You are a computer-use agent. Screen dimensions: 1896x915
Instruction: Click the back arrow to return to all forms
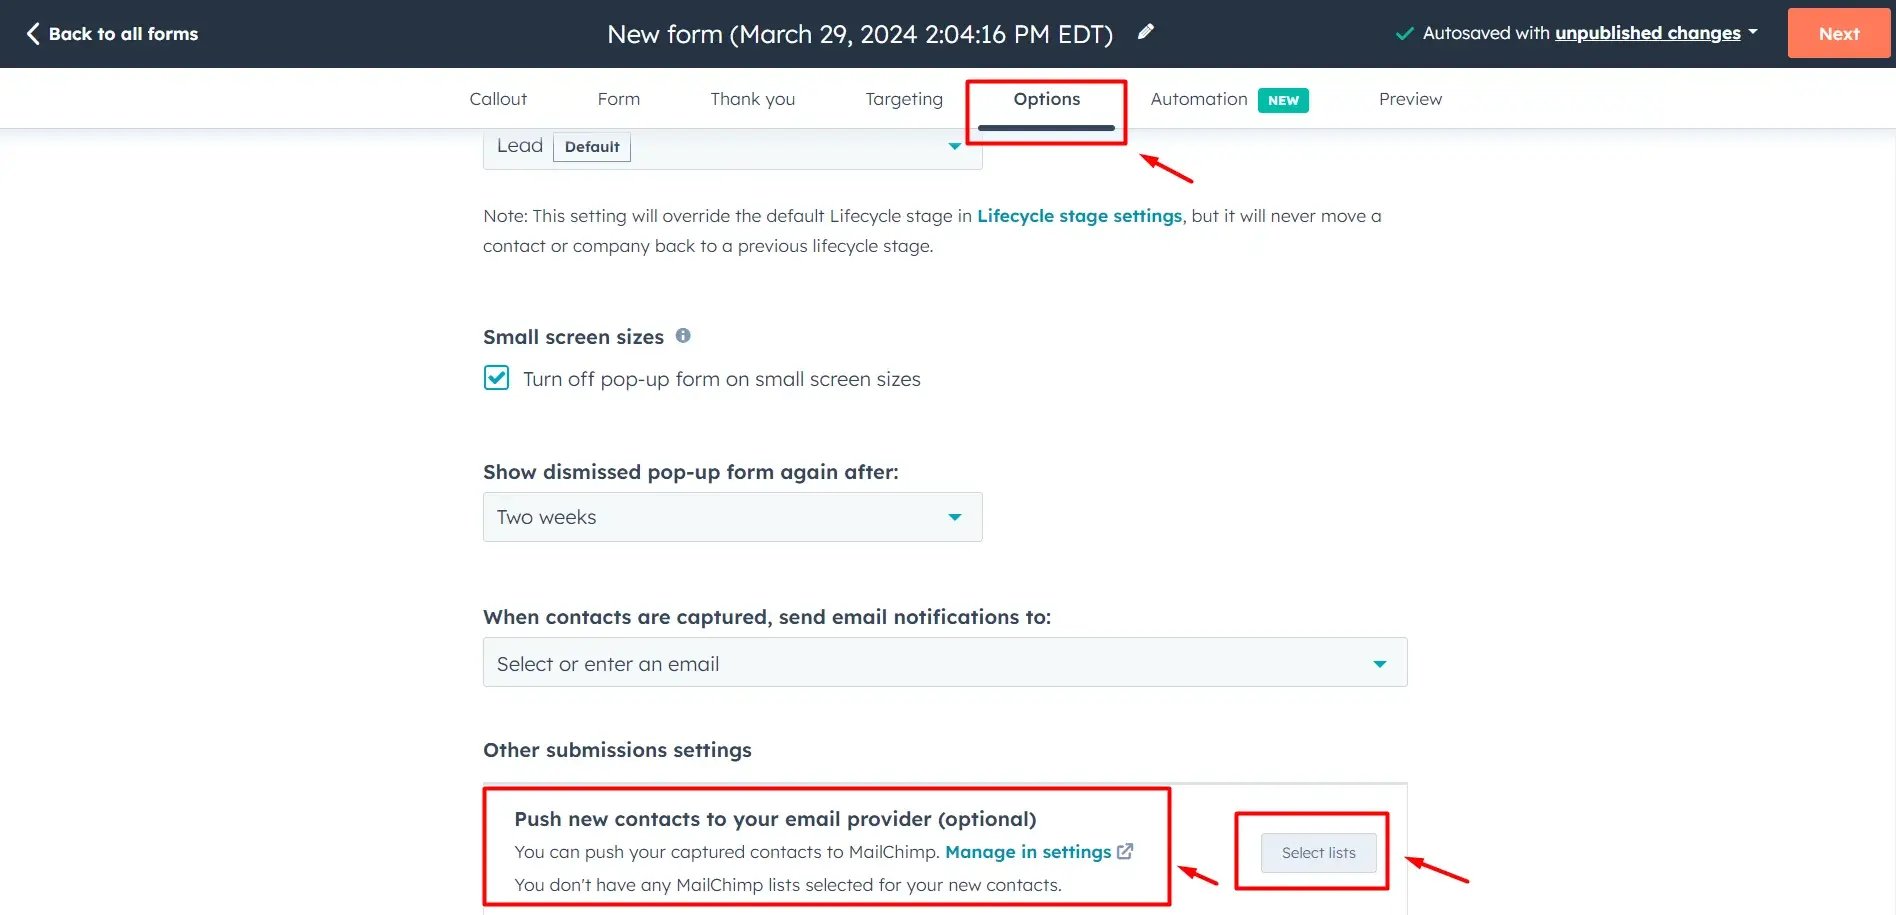pos(33,33)
